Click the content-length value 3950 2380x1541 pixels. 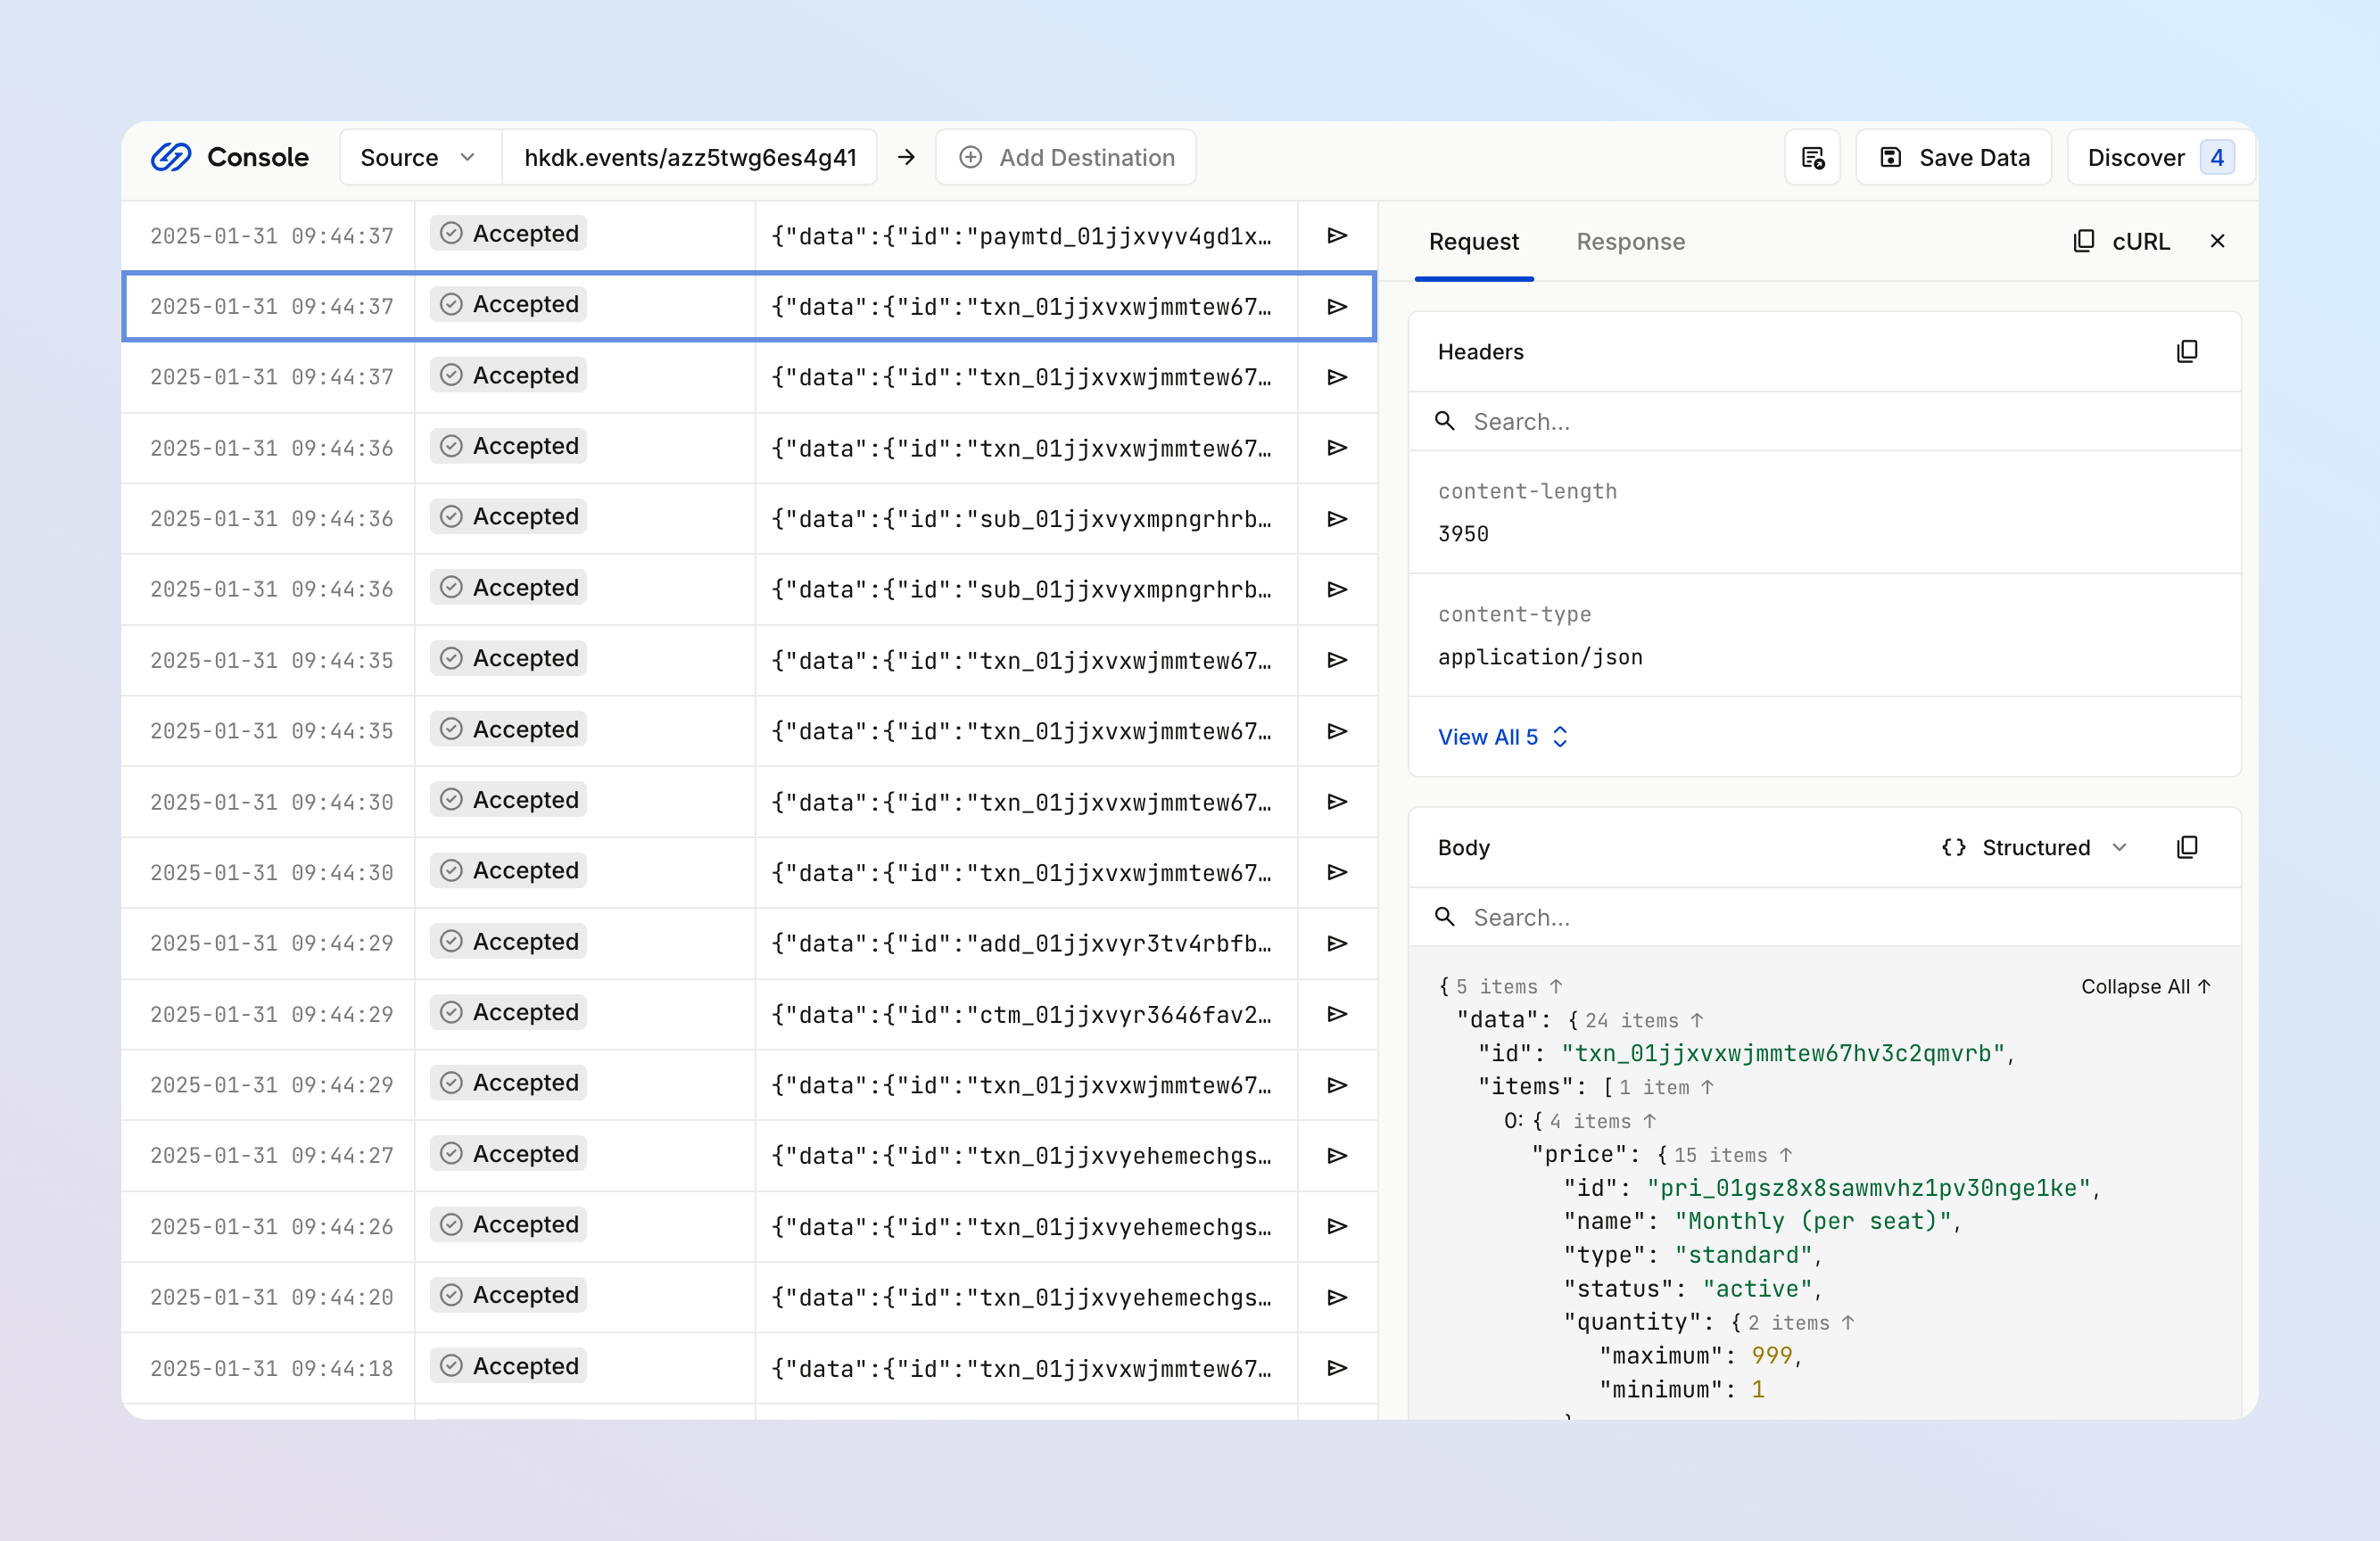click(1463, 533)
